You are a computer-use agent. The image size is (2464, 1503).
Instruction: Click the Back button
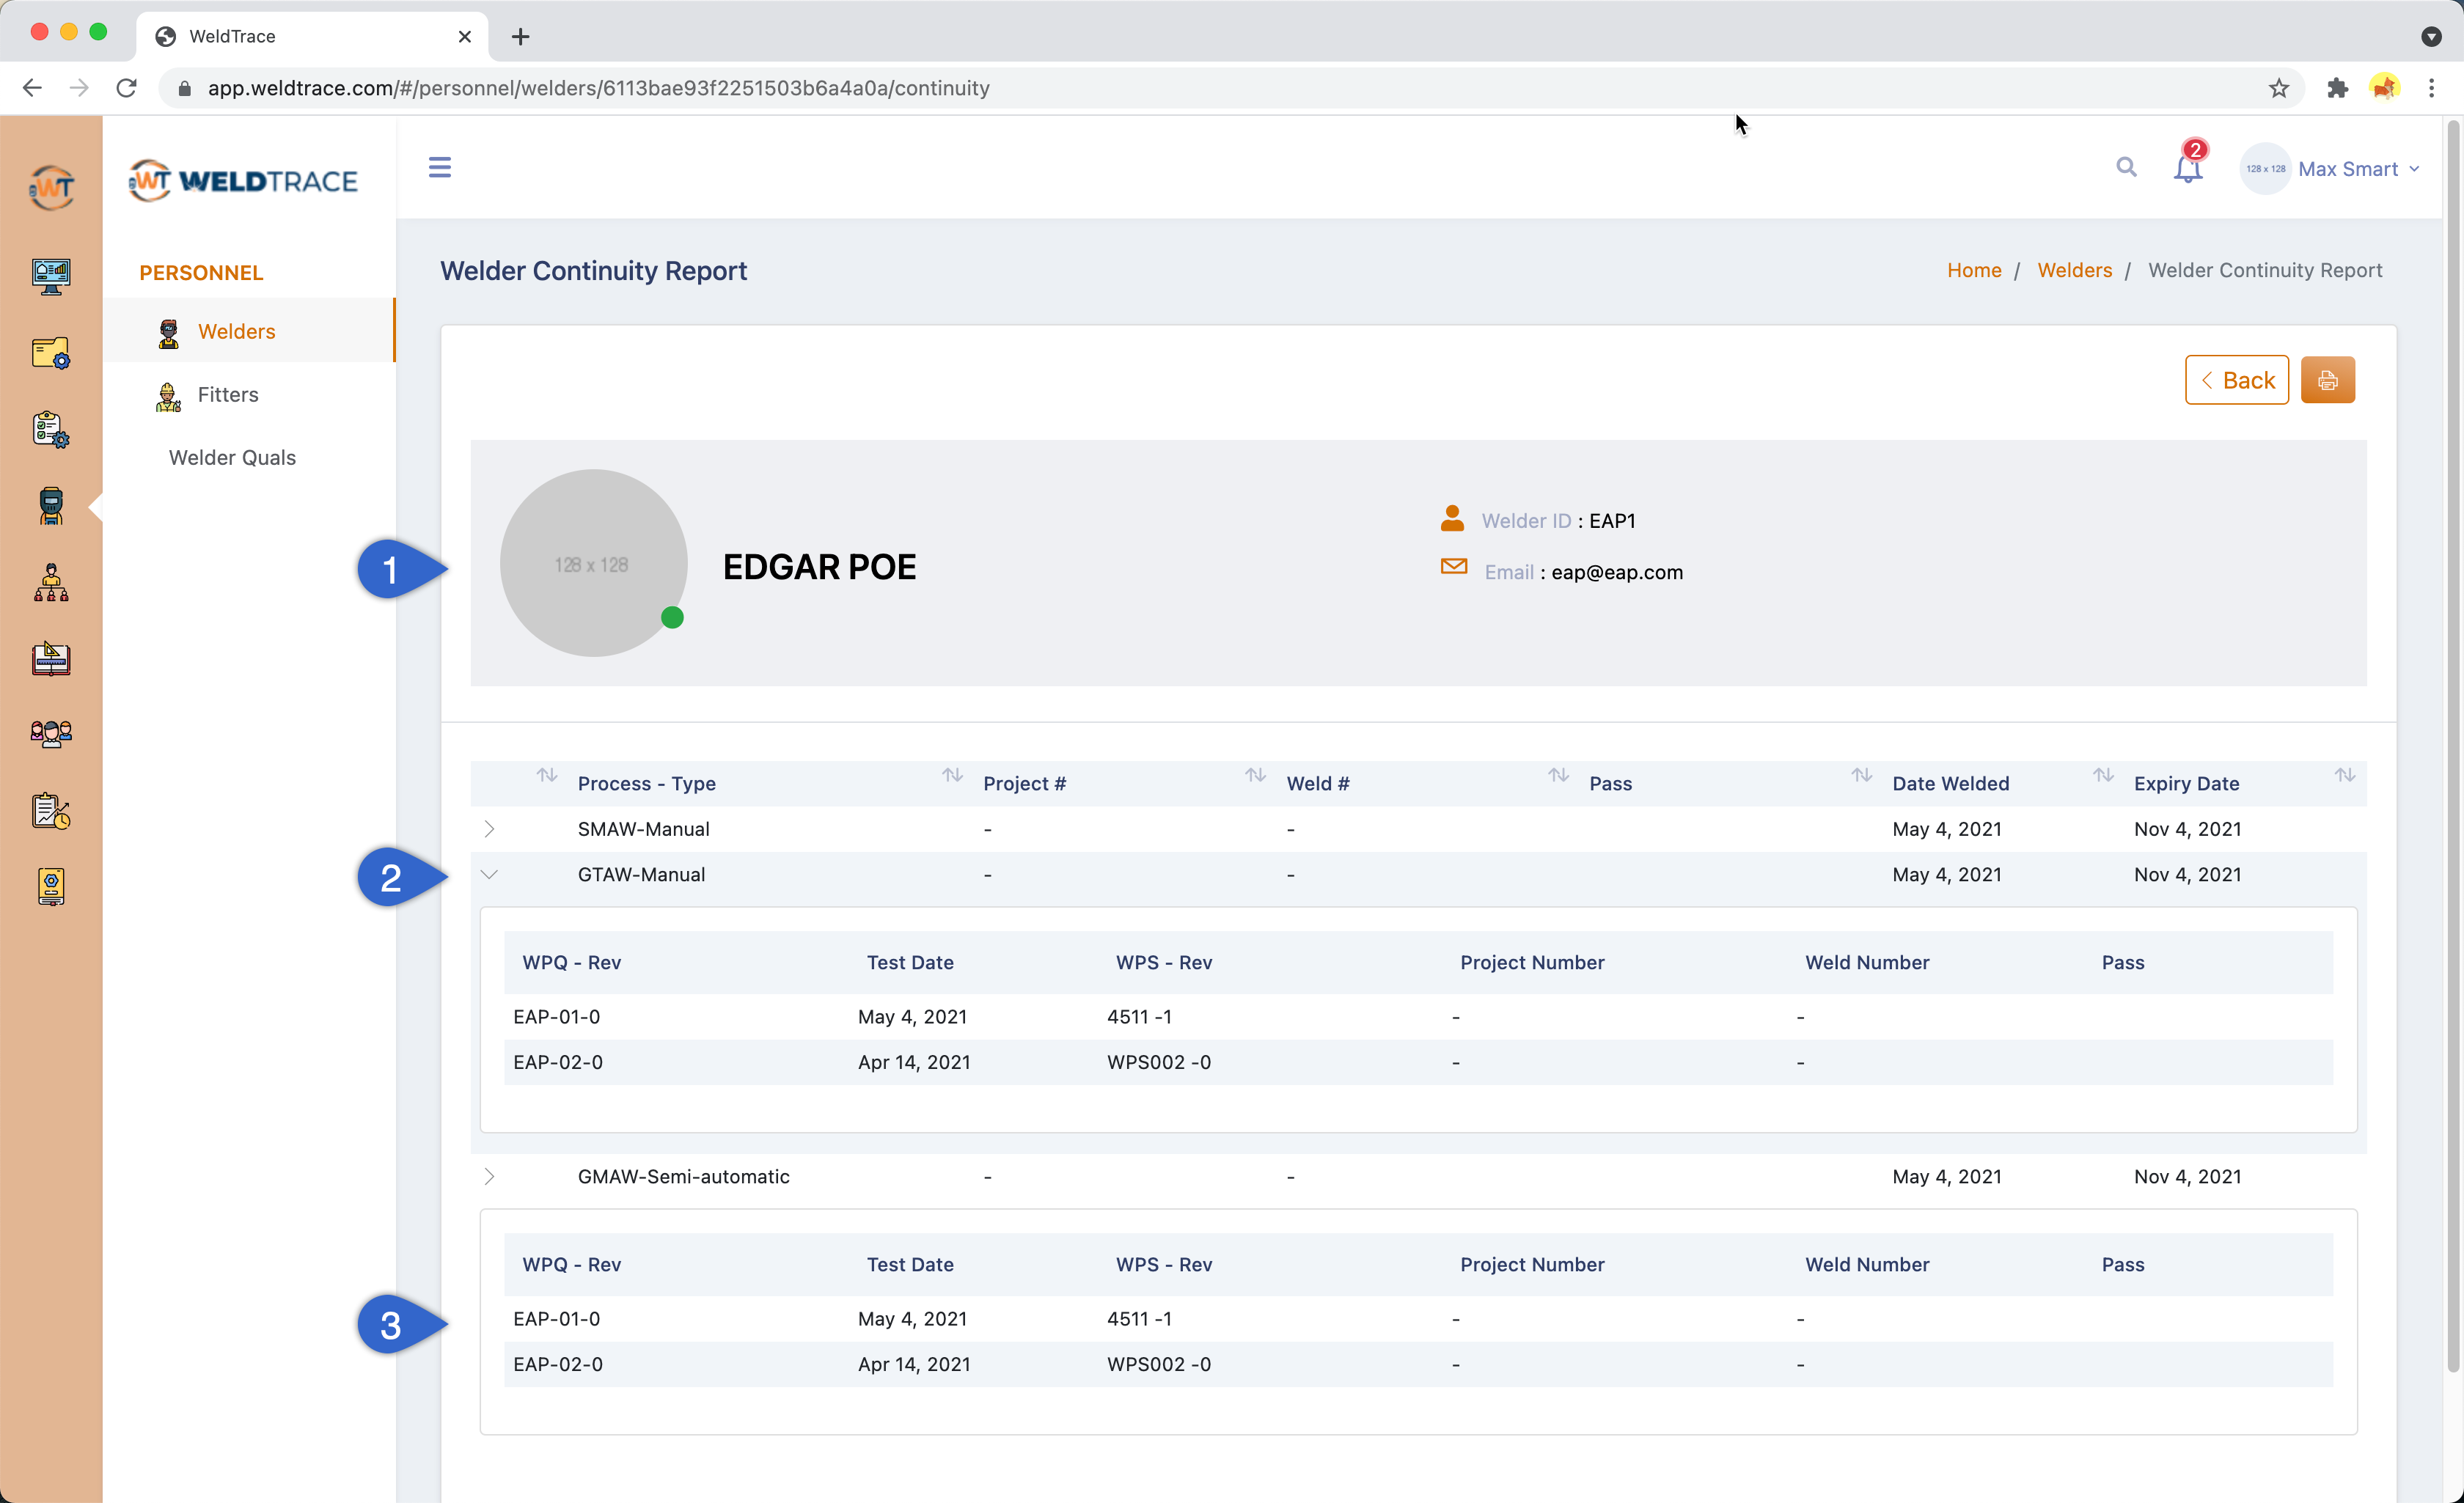coord(2236,380)
